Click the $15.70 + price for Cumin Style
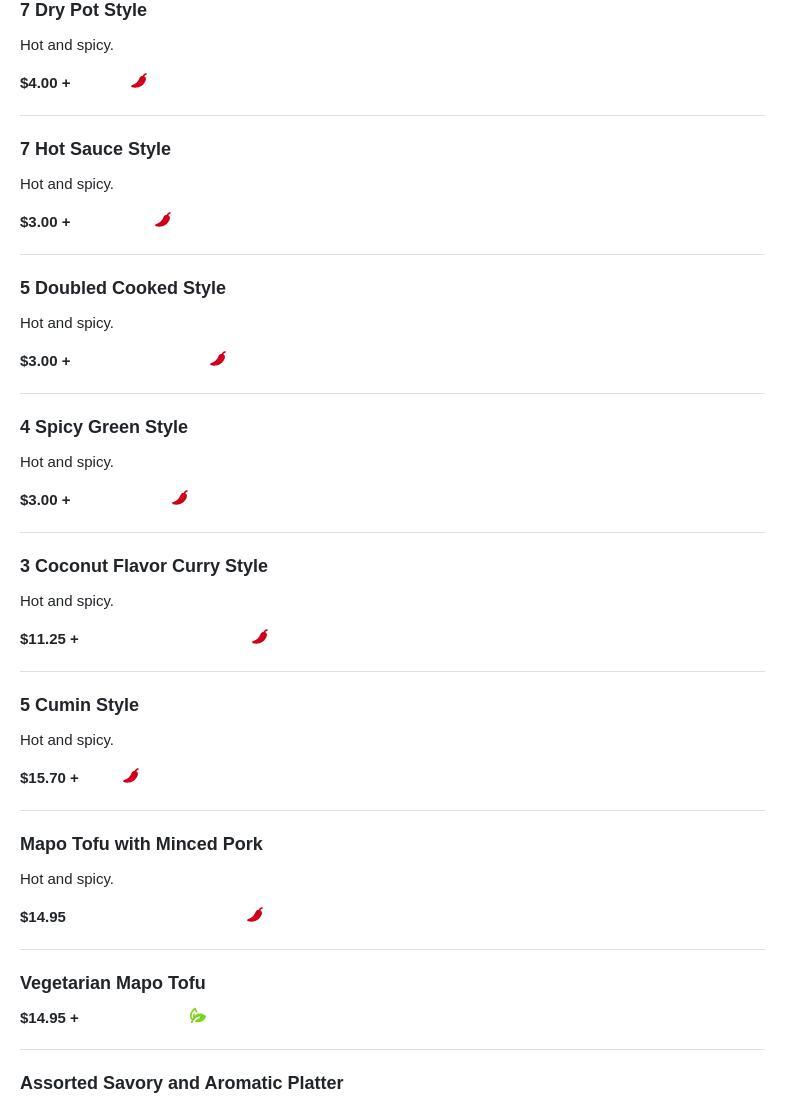This screenshot has height=1104, width=785. point(49,778)
